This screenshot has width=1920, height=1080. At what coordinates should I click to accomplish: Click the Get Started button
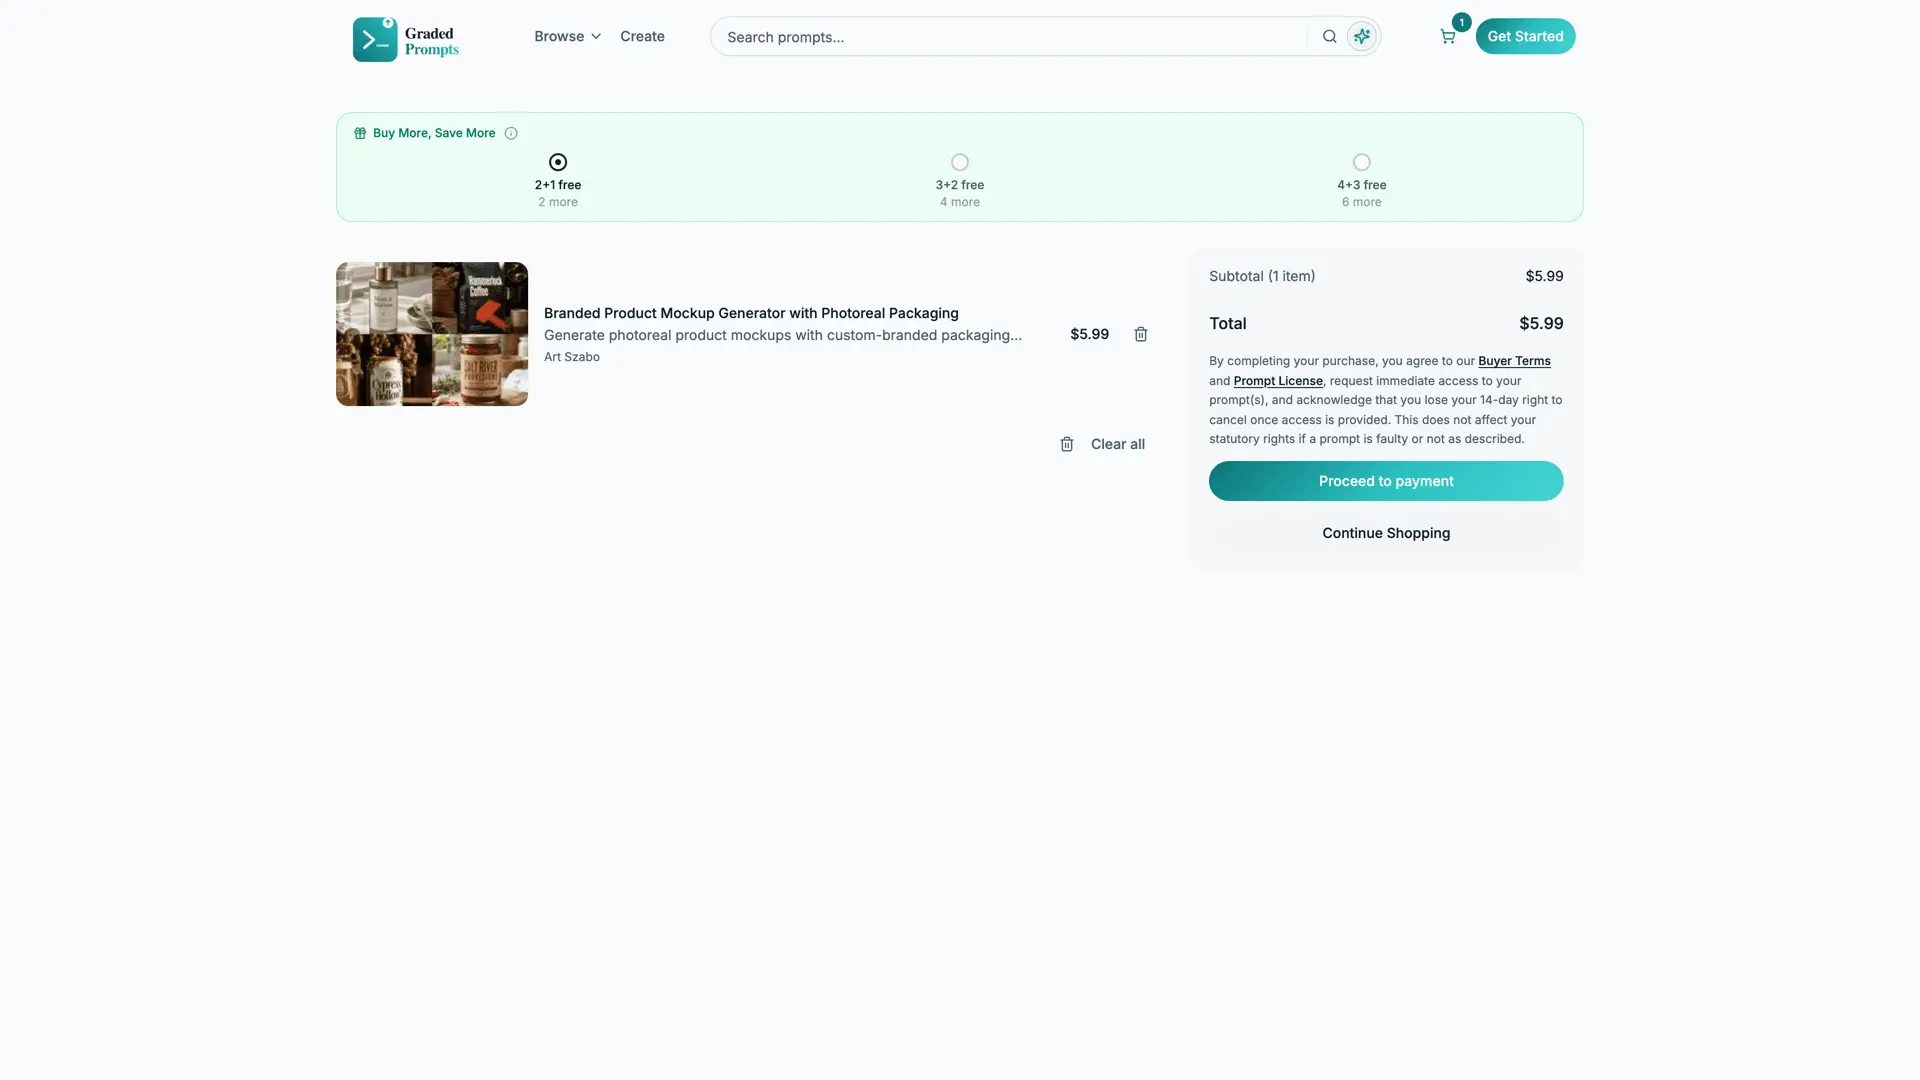1525,37
